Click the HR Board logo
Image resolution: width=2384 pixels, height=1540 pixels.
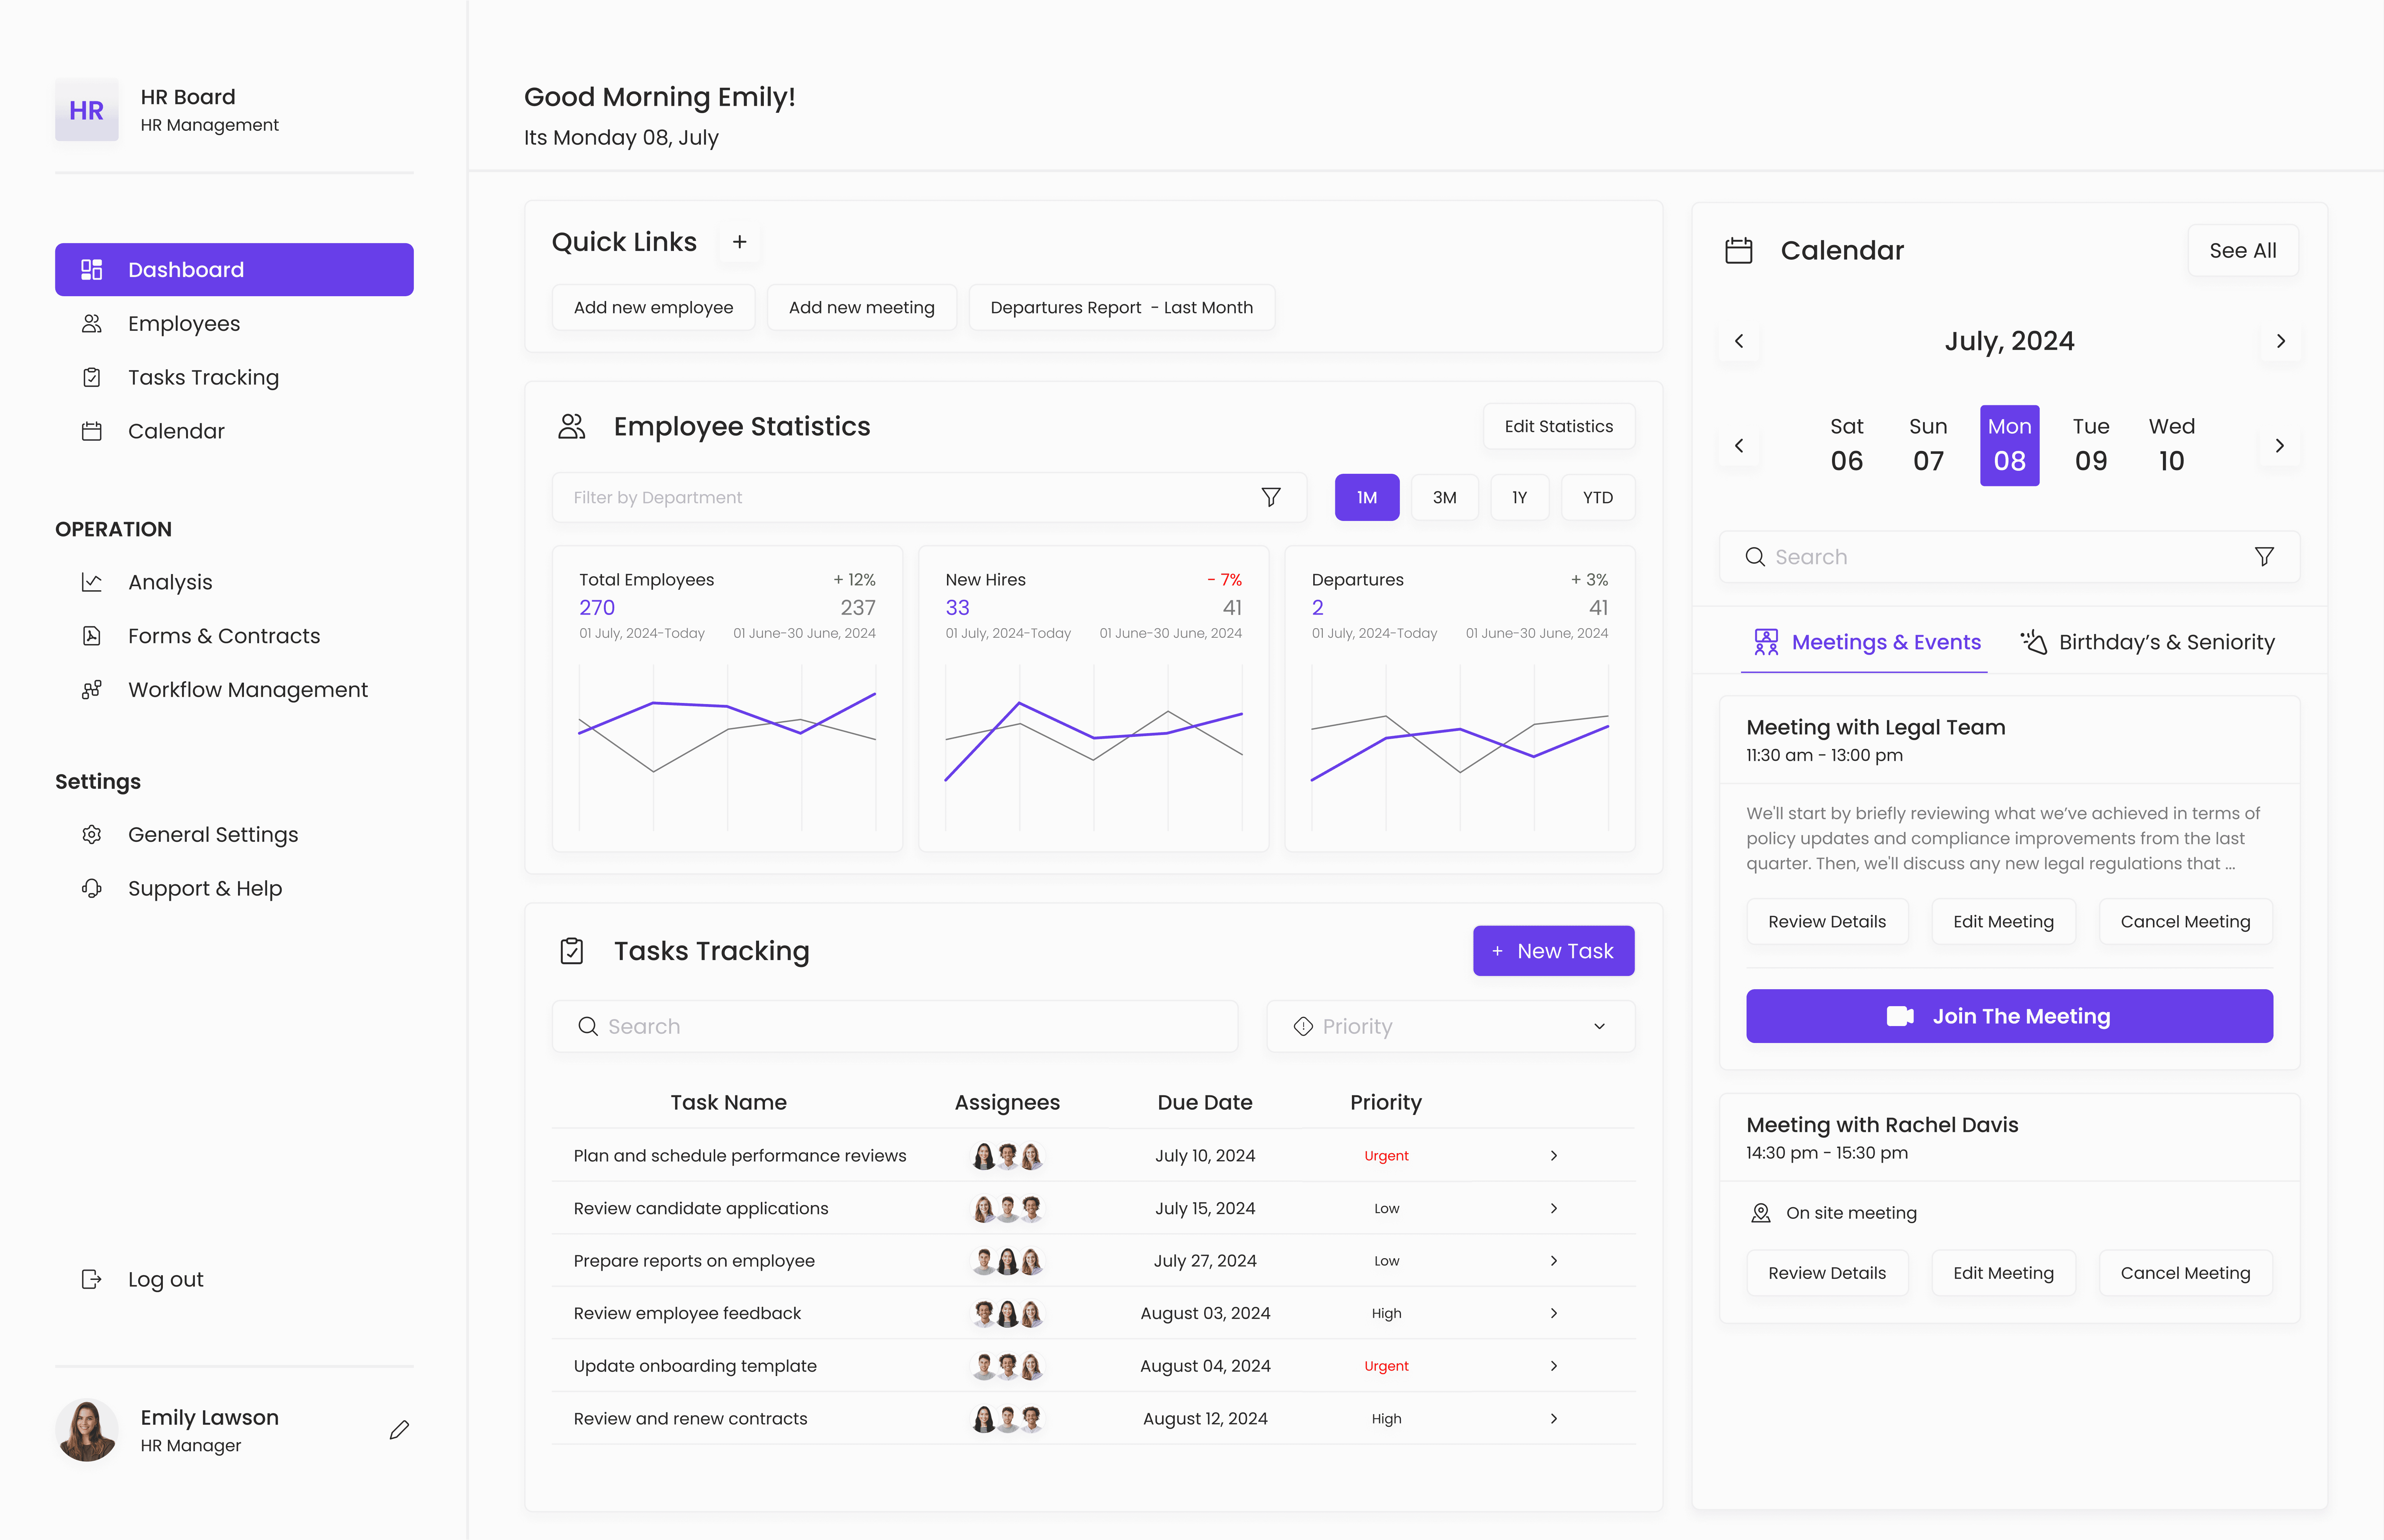[x=87, y=110]
